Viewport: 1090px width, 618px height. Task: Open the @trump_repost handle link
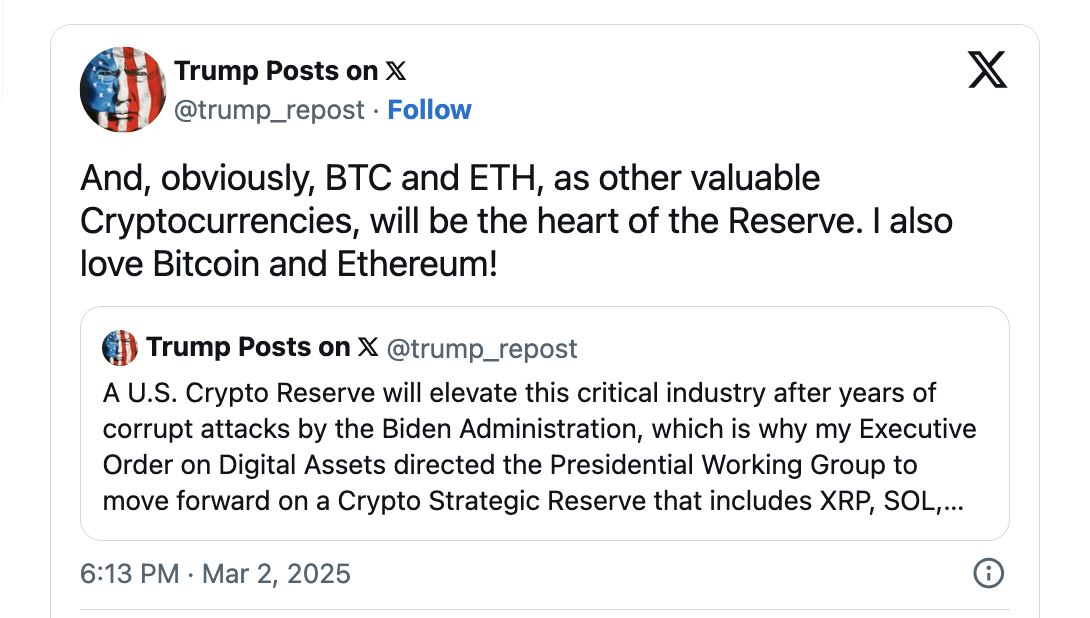tap(268, 110)
